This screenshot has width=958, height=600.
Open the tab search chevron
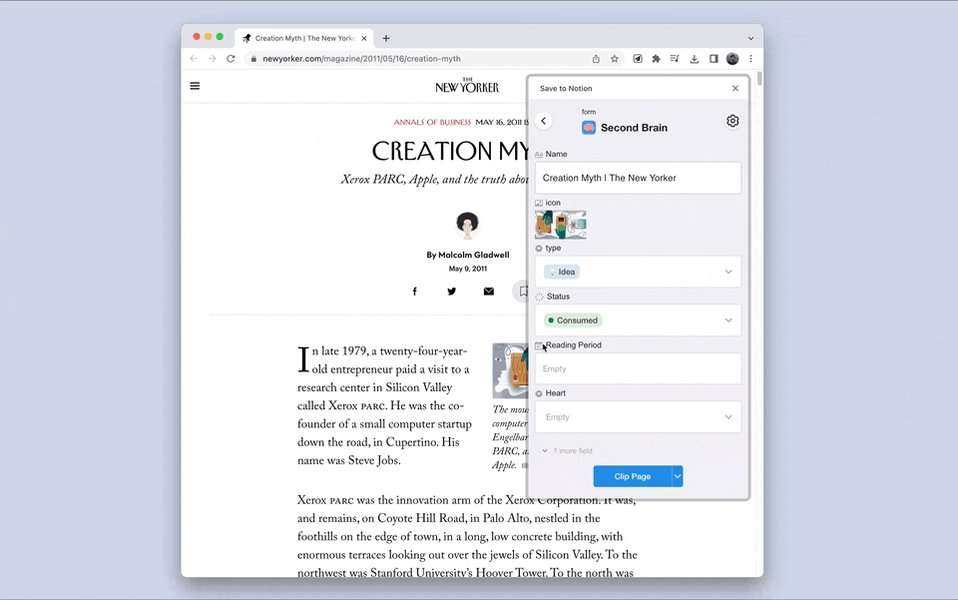pos(751,38)
